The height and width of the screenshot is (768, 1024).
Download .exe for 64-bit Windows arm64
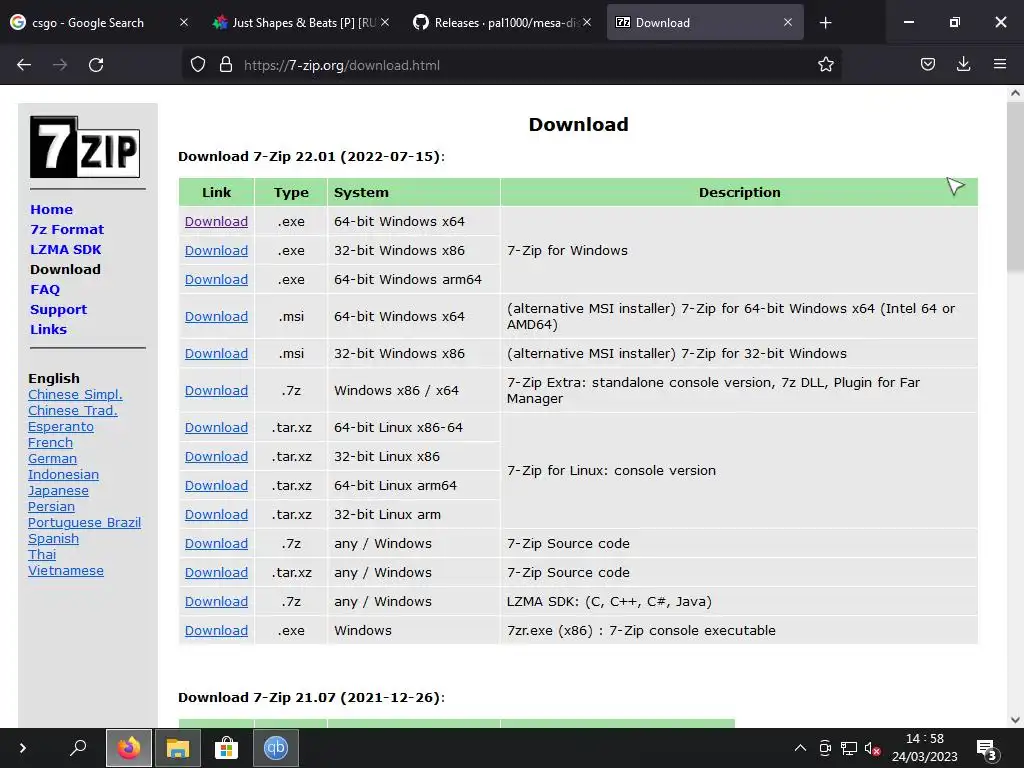point(216,280)
